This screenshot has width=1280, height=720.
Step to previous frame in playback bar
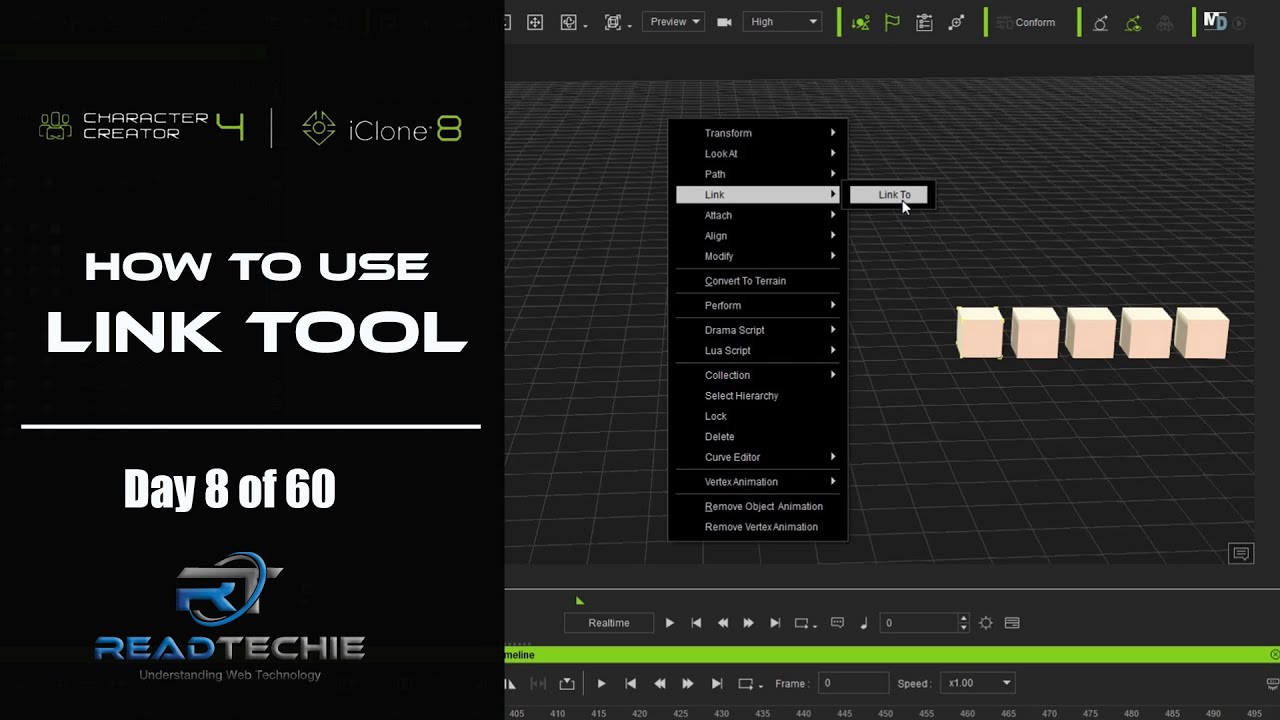click(x=722, y=623)
